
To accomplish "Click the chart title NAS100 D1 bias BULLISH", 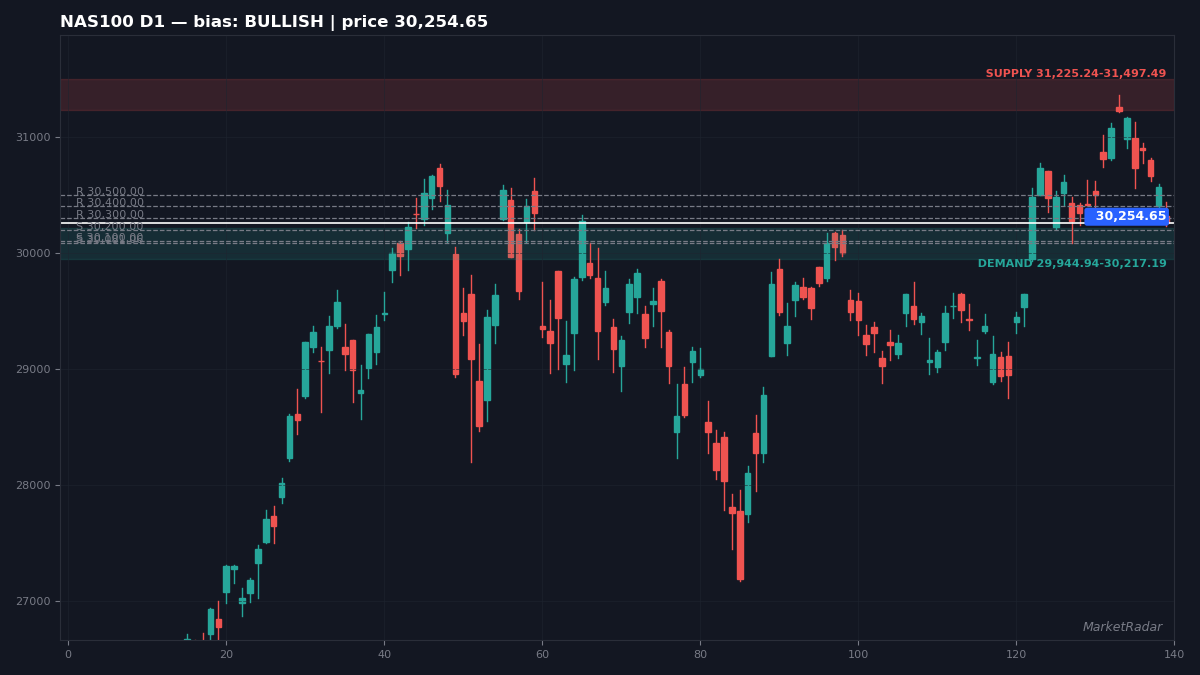I will coord(274,22).
